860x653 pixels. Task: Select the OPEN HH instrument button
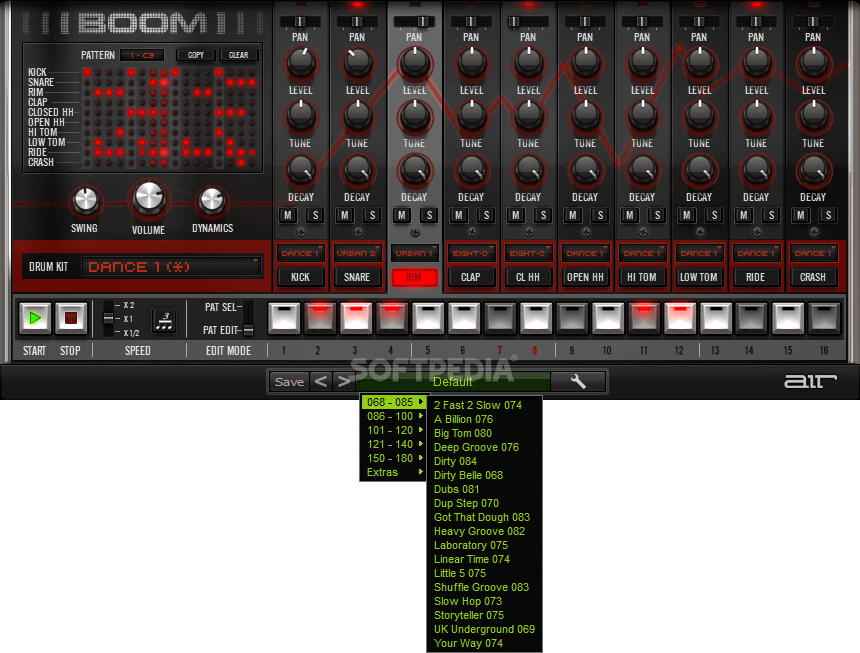point(585,277)
